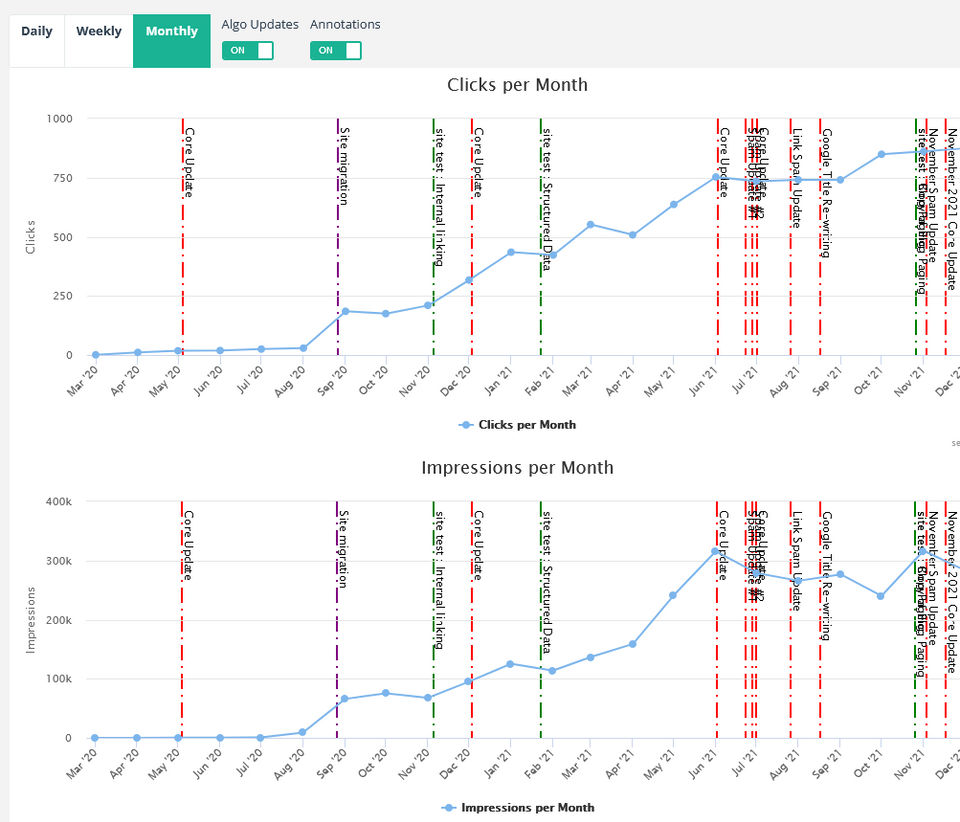960x822 pixels.
Task: Click Structured Data site test marker in Impressions chart
Action: click(x=541, y=619)
